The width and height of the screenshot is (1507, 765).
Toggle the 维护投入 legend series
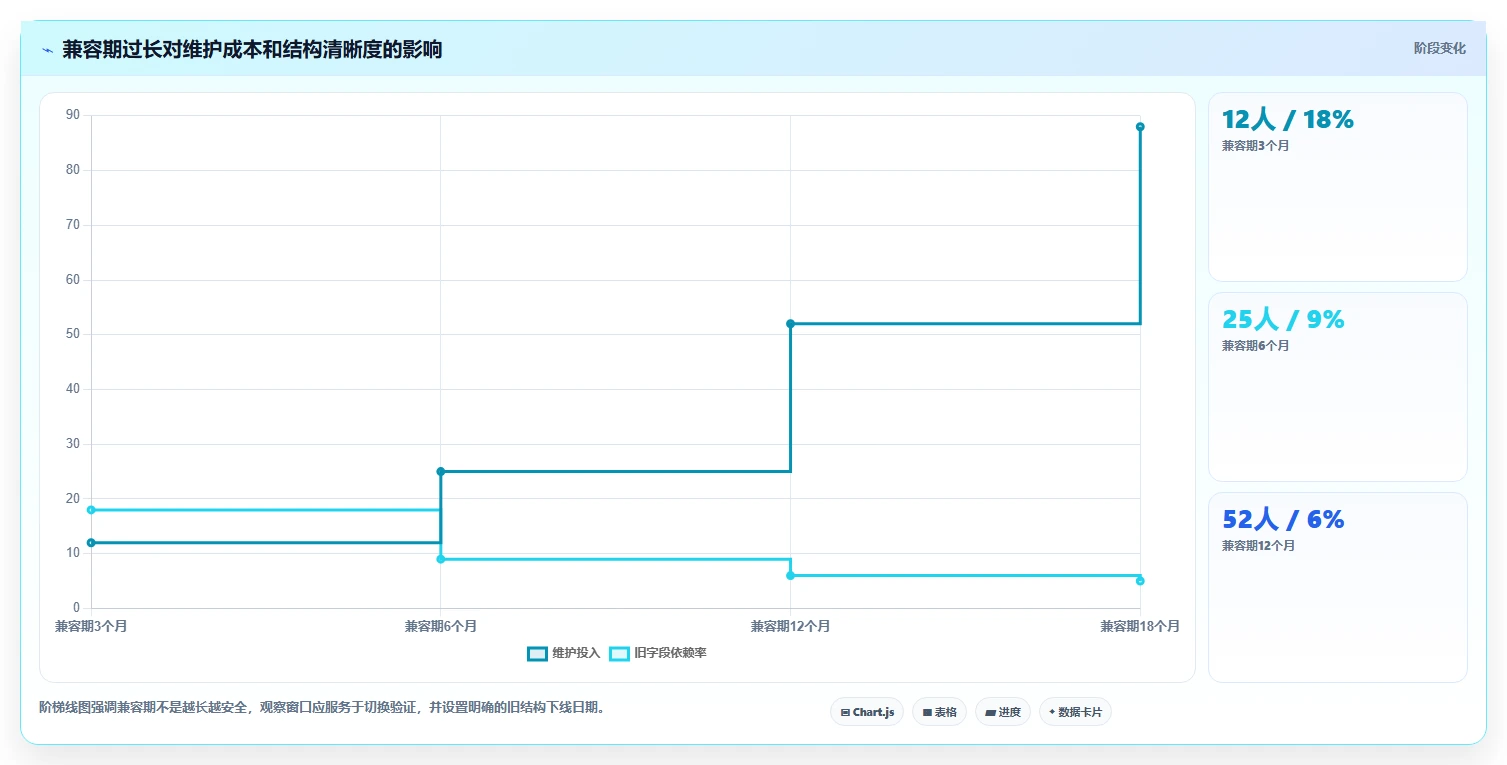(564, 653)
